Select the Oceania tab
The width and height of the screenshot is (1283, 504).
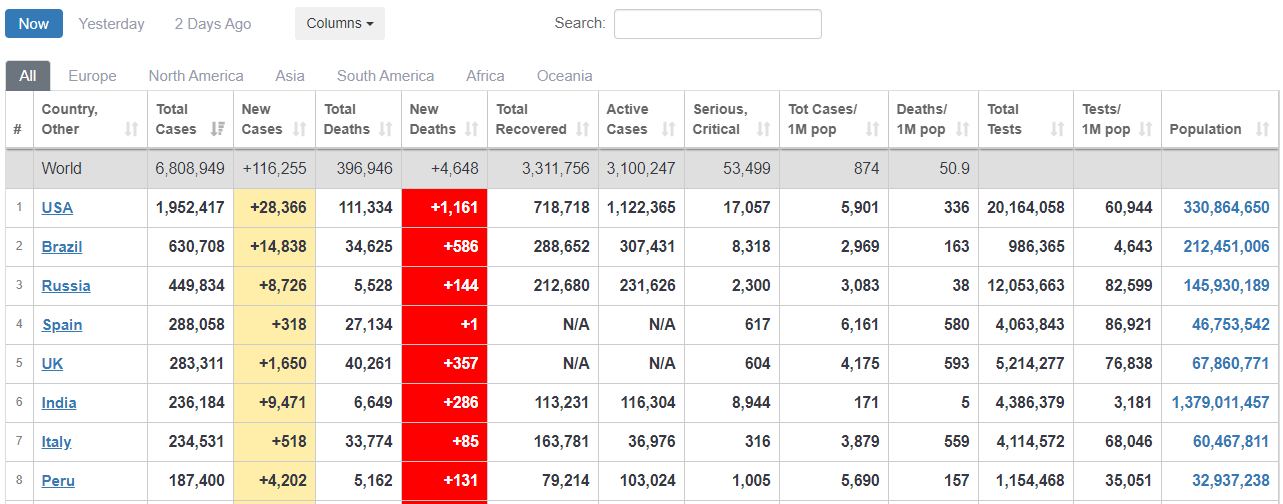[564, 76]
